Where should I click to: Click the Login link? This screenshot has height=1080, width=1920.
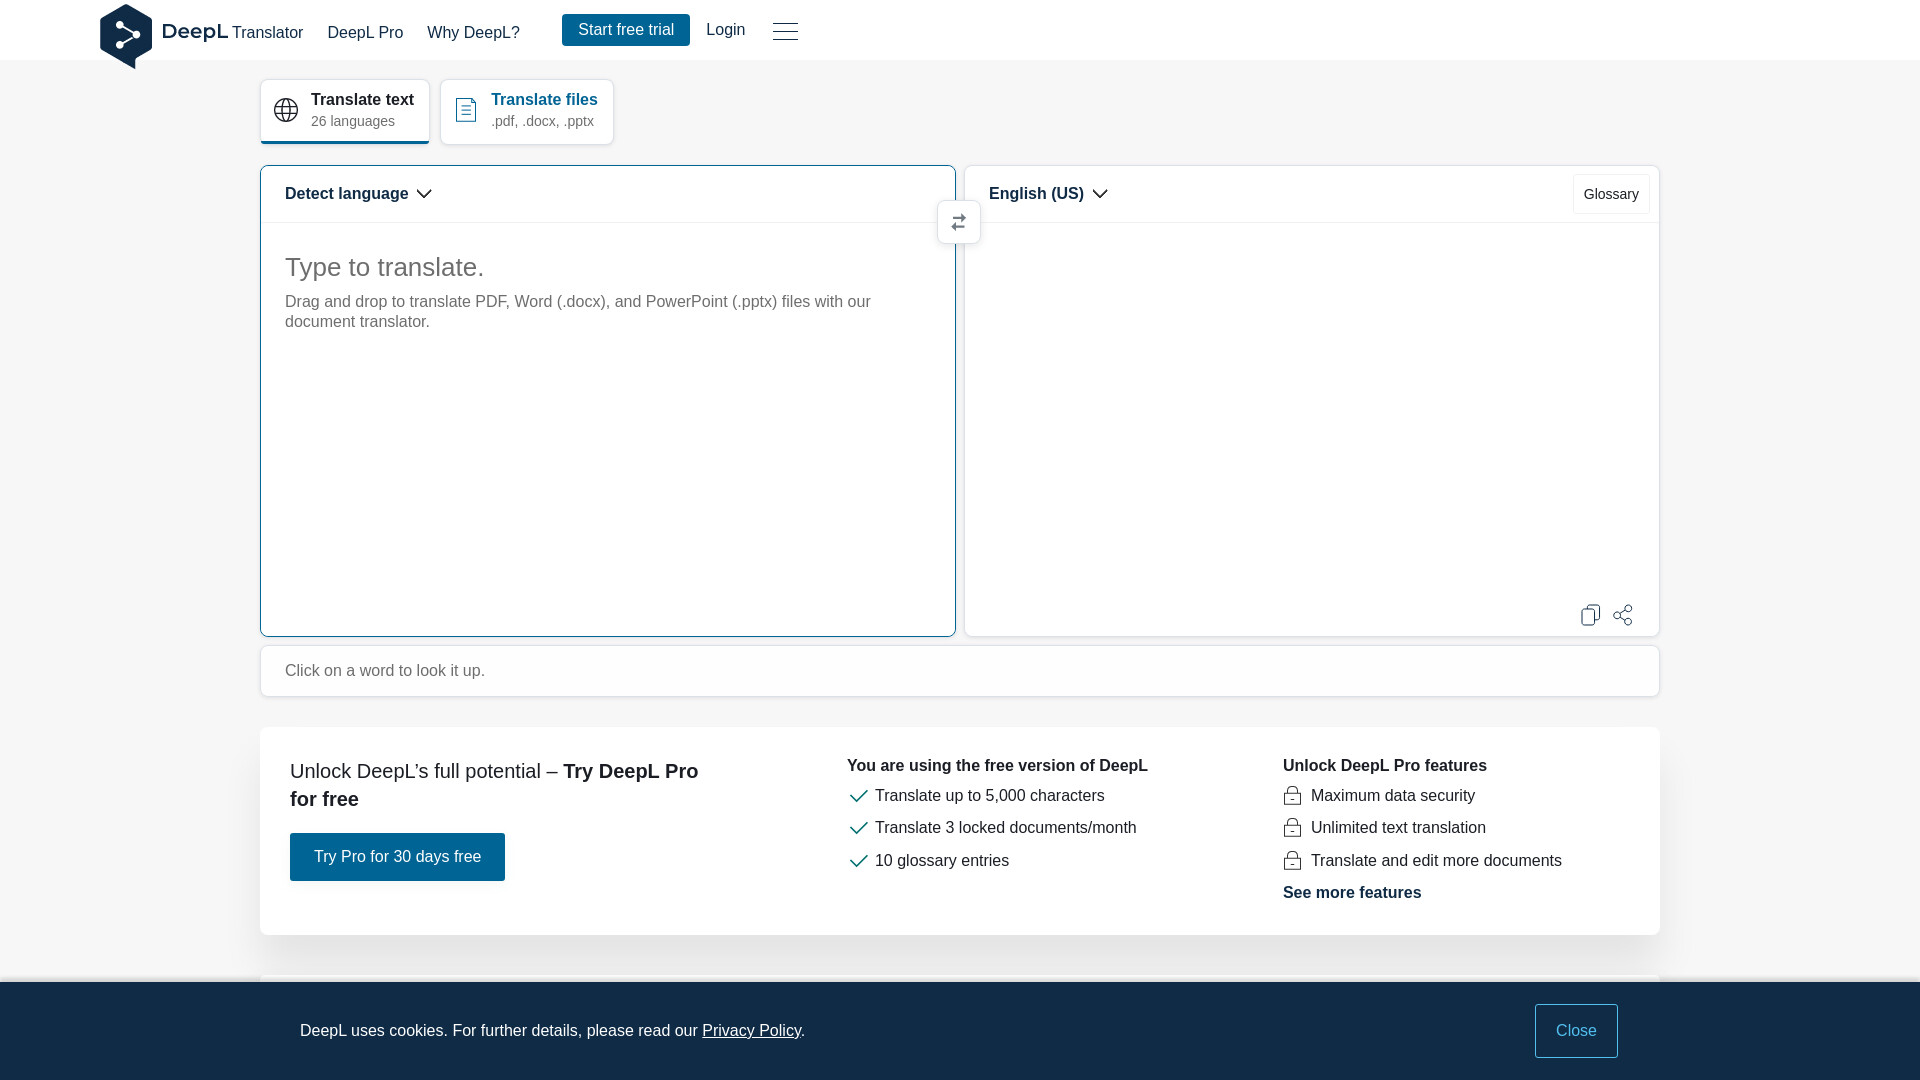(725, 30)
